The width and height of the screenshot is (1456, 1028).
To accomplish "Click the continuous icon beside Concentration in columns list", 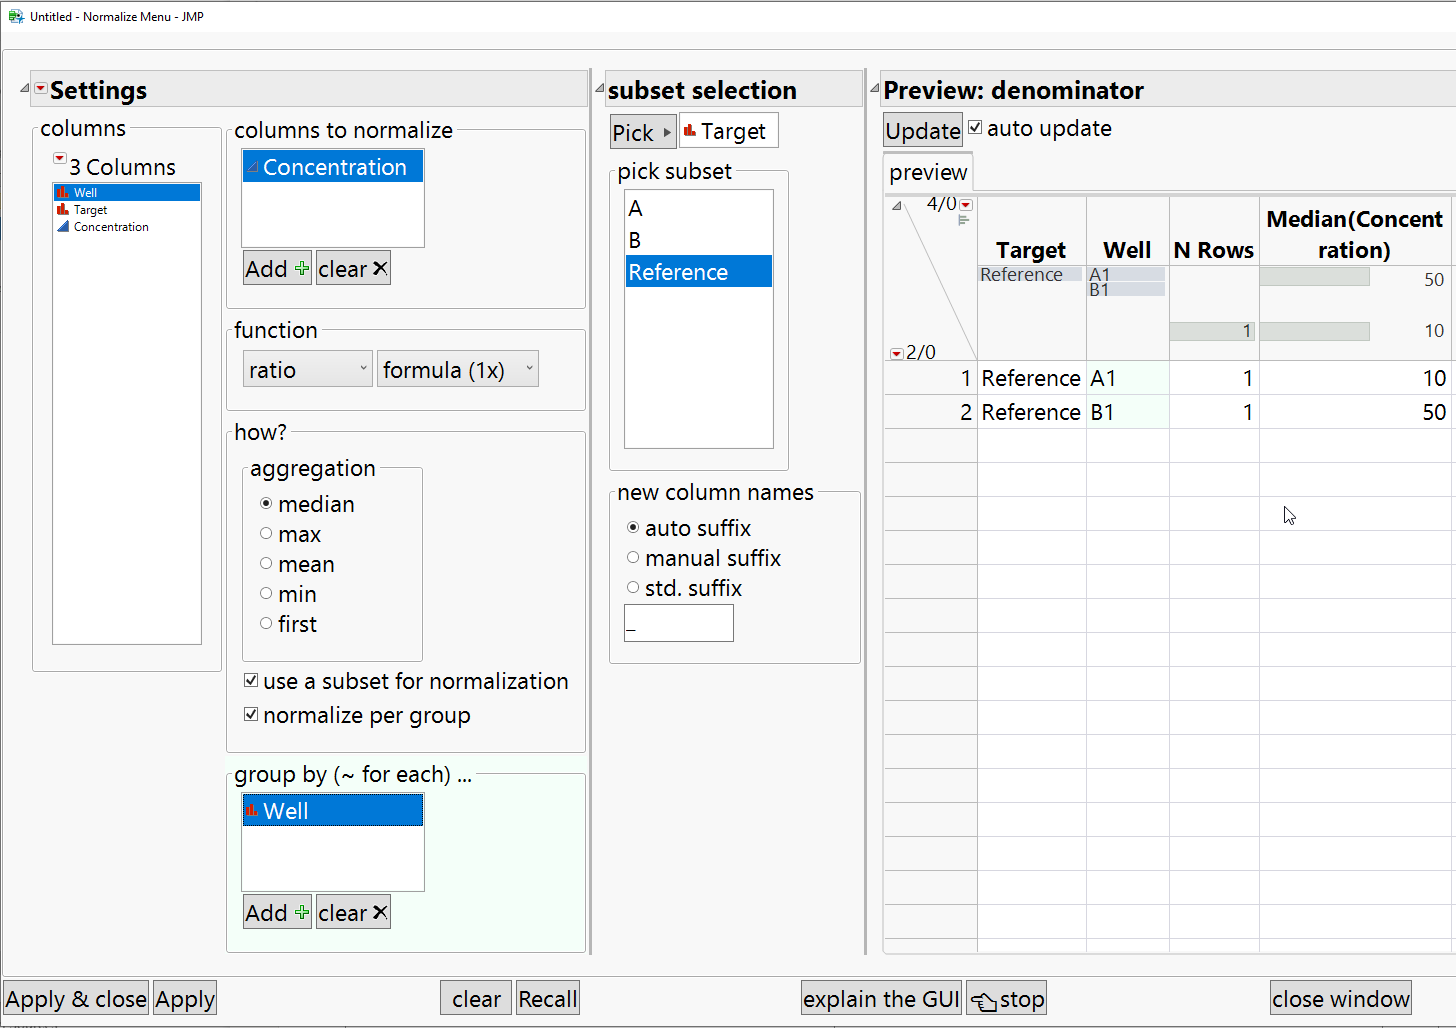I will click(x=63, y=227).
